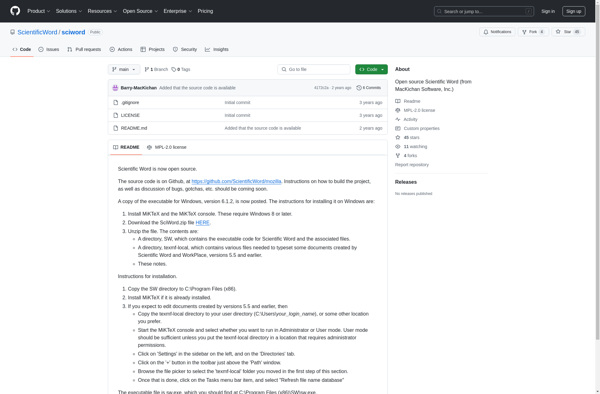Click the book icon beside Readme
Image resolution: width=600 pixels, height=394 pixels.
click(398, 101)
